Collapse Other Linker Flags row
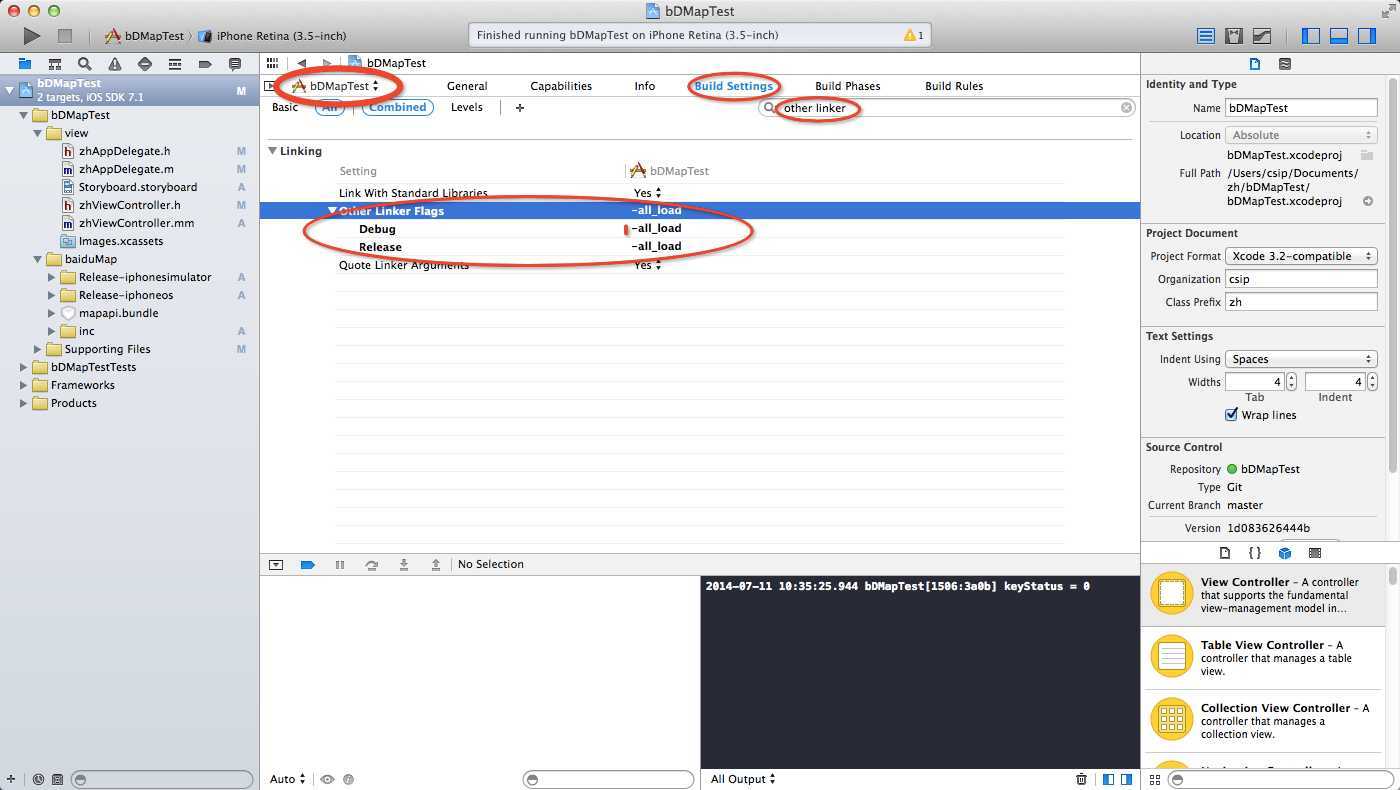 tap(332, 211)
